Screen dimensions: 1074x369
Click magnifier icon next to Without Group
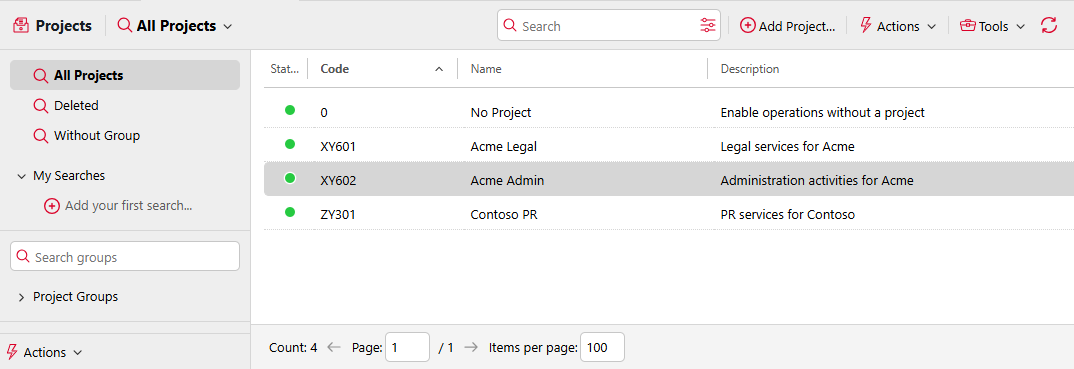pyautogui.click(x=41, y=136)
